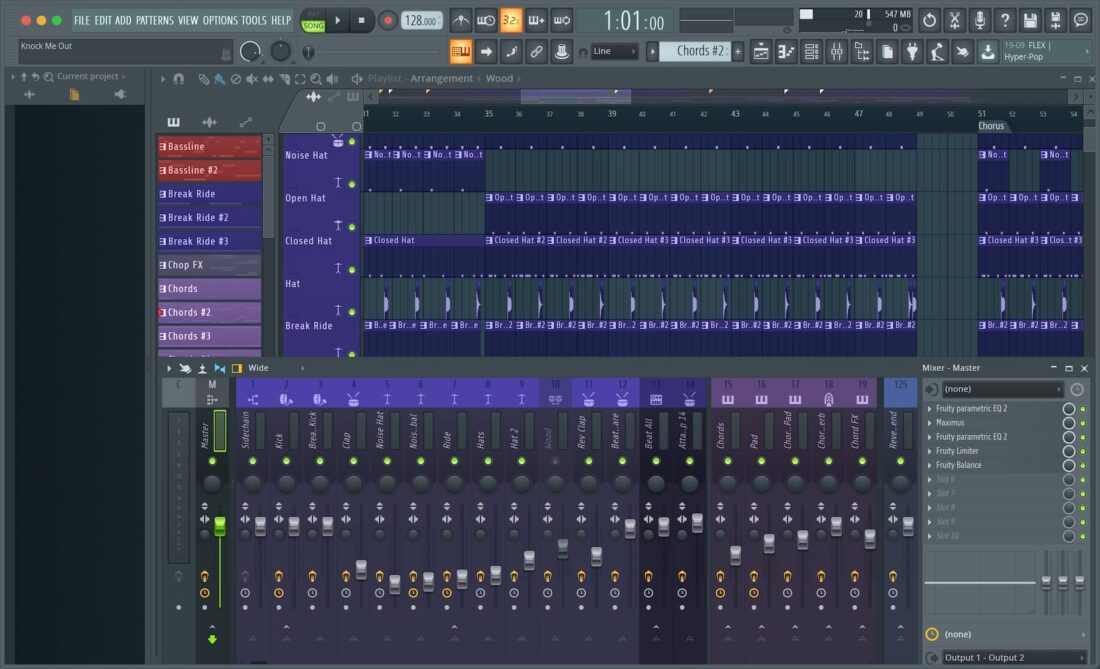Expand the Fruity Balance slot arrow
Viewport: 1100px width, 669px height.
[x=930, y=465]
